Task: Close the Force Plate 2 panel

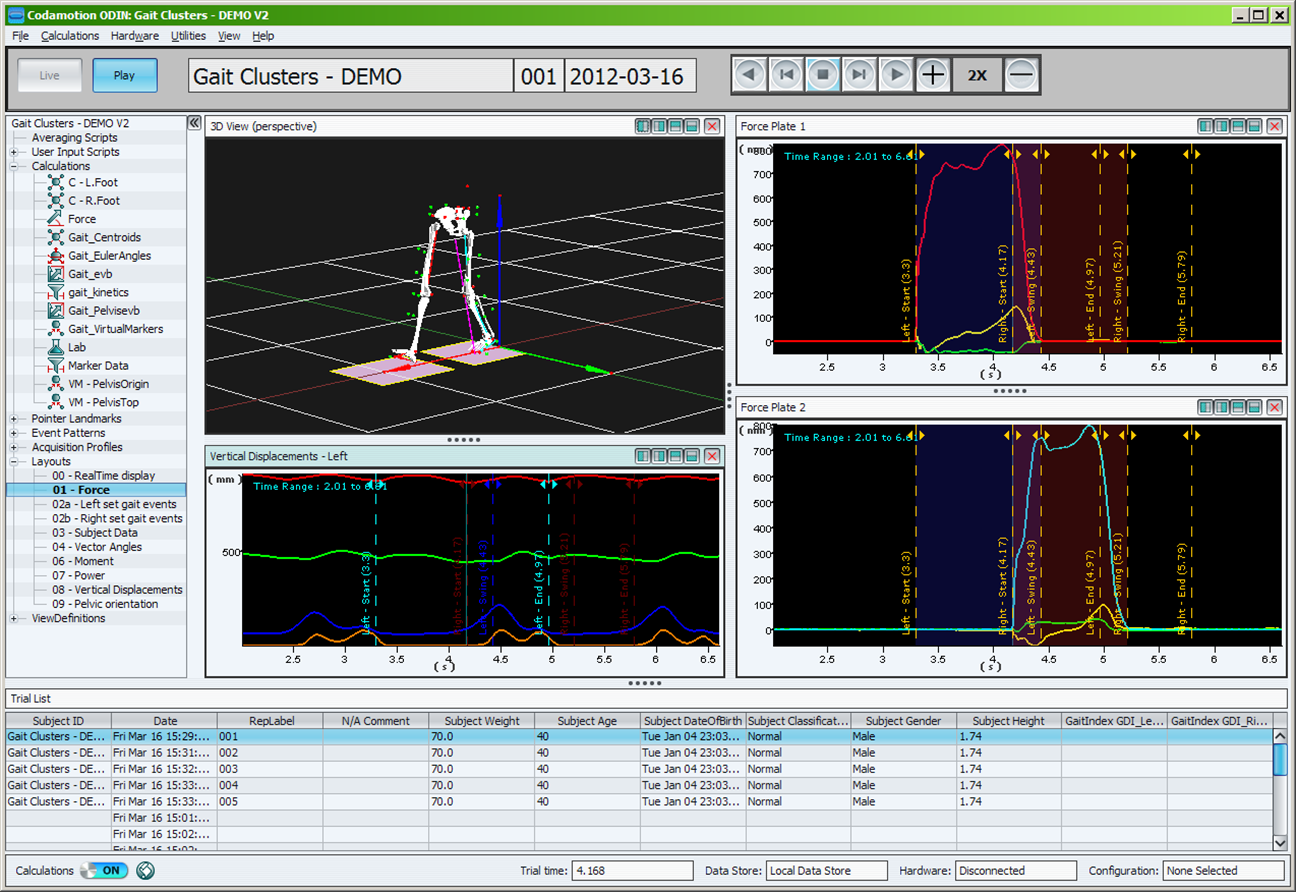Action: (1274, 407)
